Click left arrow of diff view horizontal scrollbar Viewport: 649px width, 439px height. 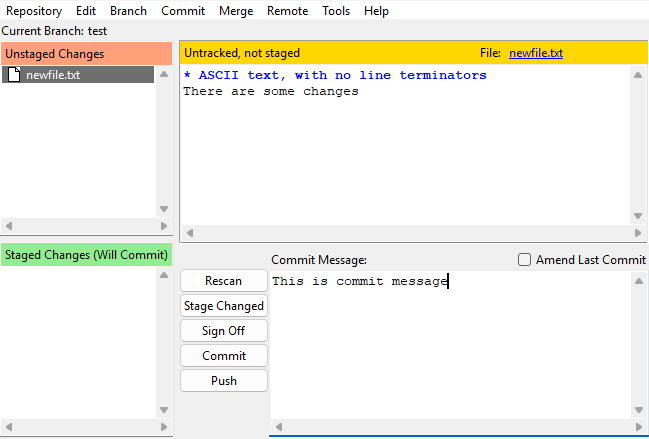(190, 233)
